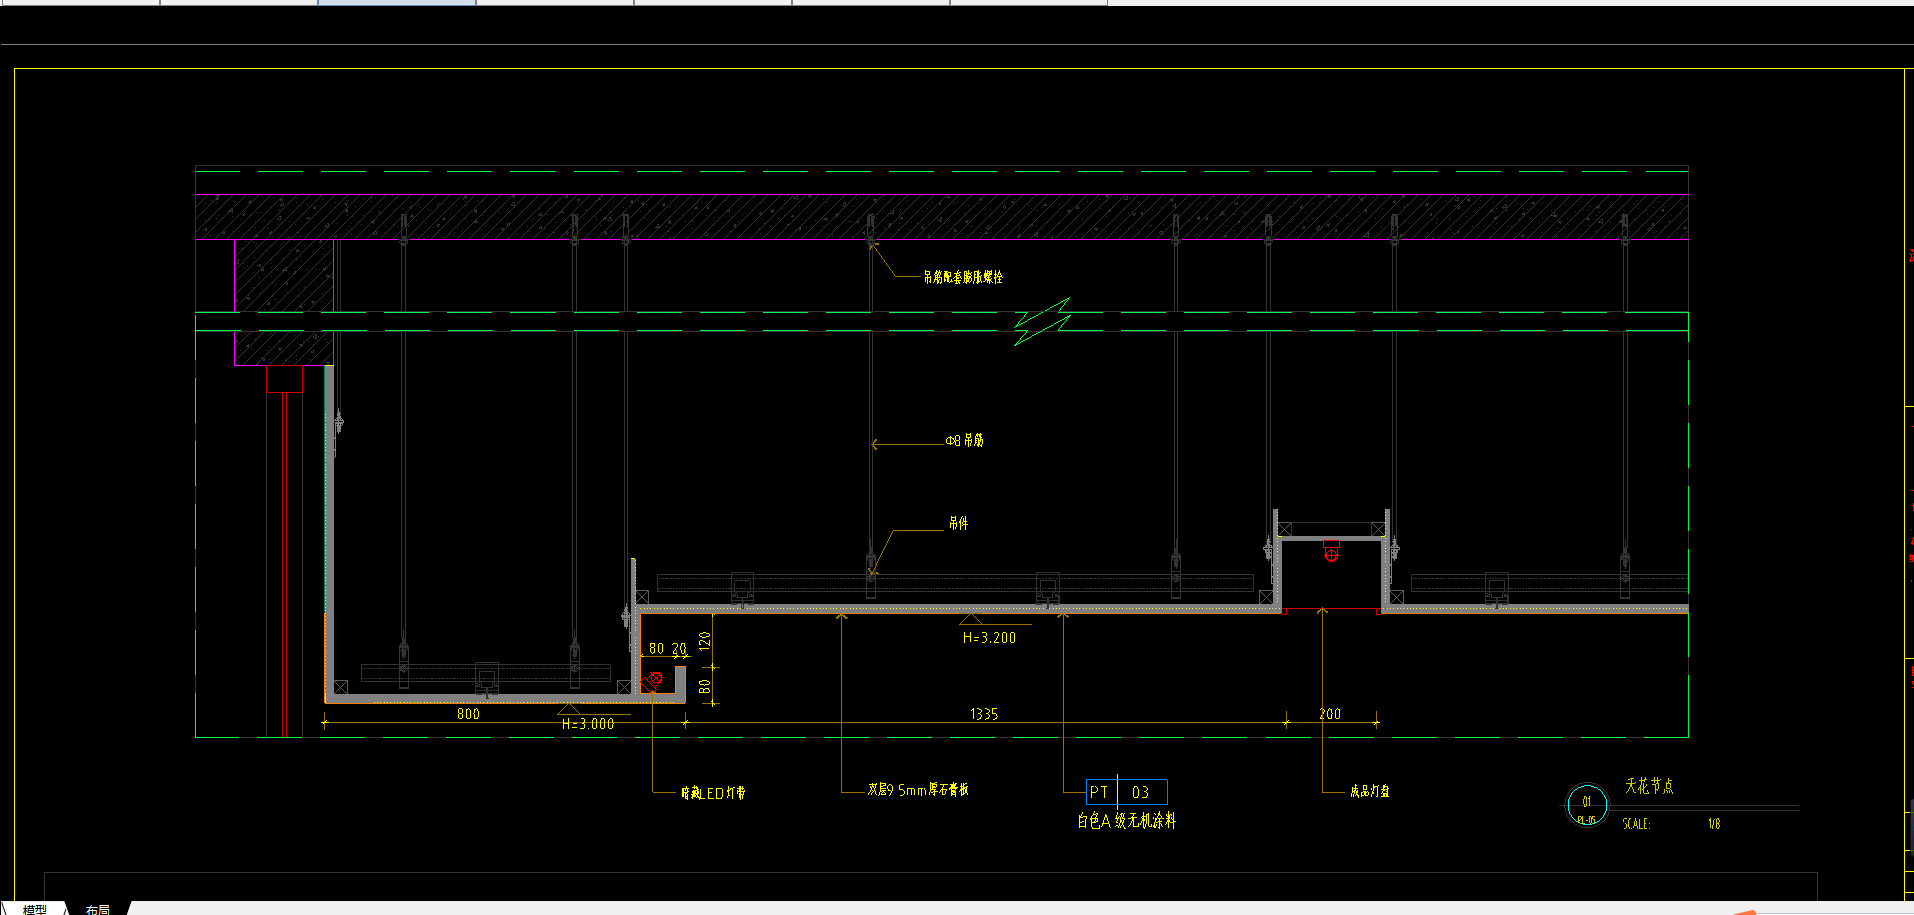Select the Φ8 吊筋 label

point(965,440)
